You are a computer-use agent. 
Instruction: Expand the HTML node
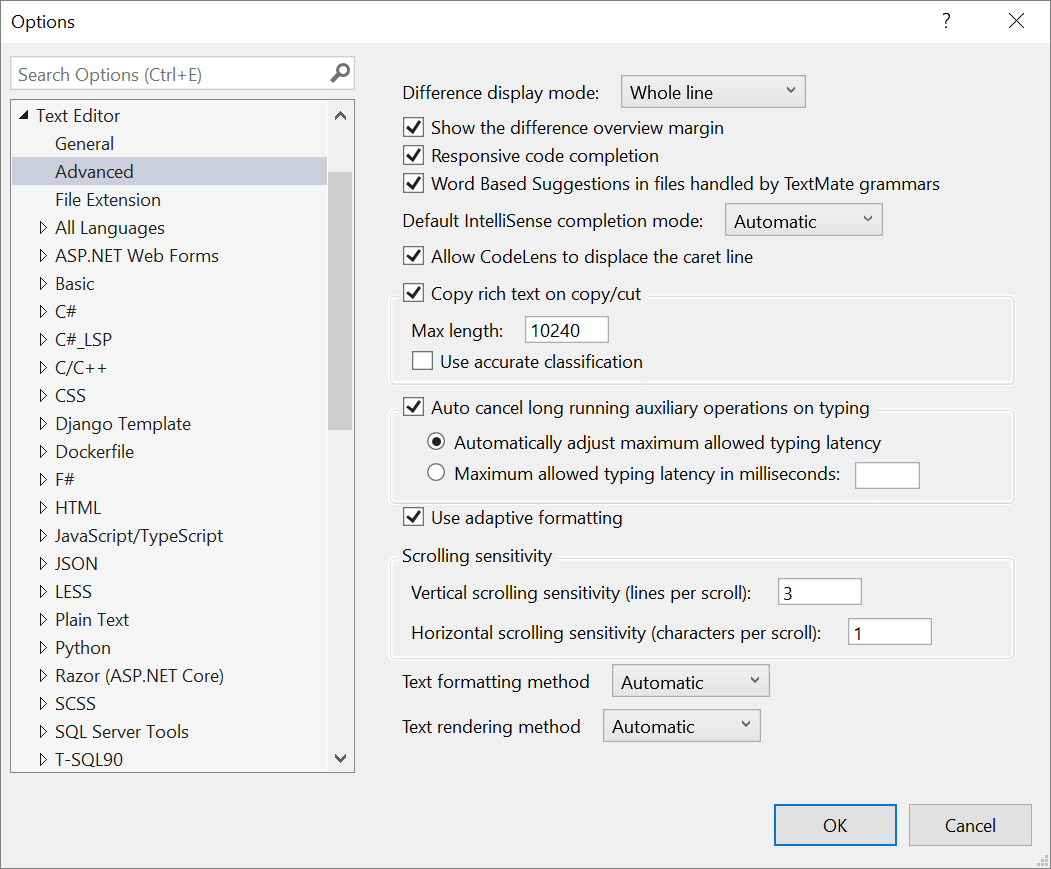(x=43, y=508)
